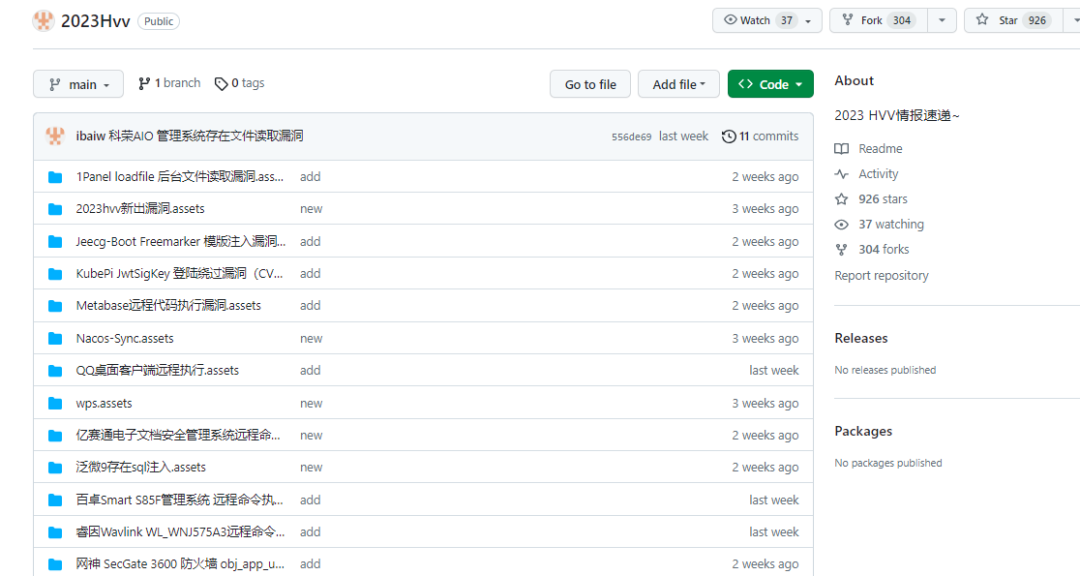Click the fork icon beside 304 forks

[x=842, y=249]
